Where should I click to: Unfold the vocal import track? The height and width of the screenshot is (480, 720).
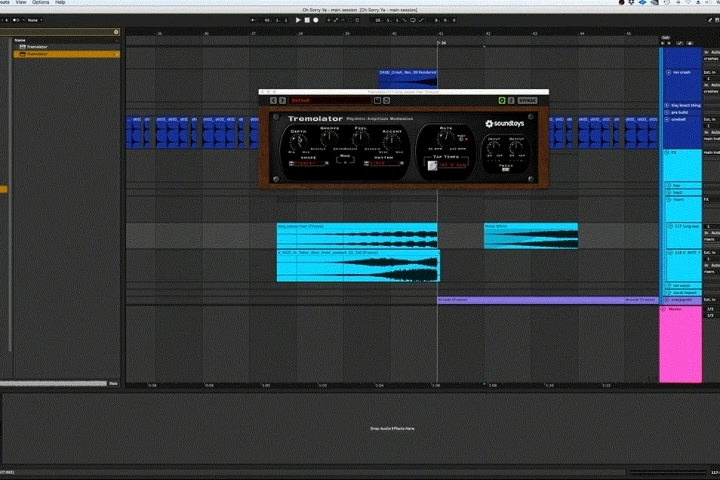tap(669, 293)
